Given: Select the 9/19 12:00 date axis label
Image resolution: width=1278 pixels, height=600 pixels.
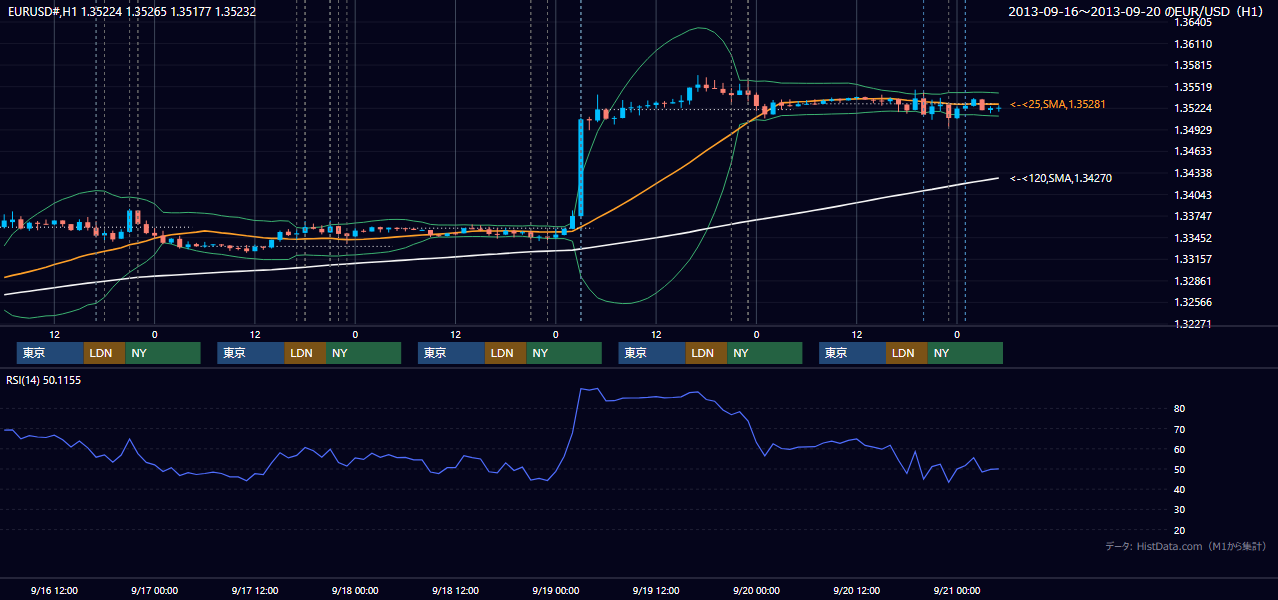Looking at the screenshot, I should (x=656, y=591).
